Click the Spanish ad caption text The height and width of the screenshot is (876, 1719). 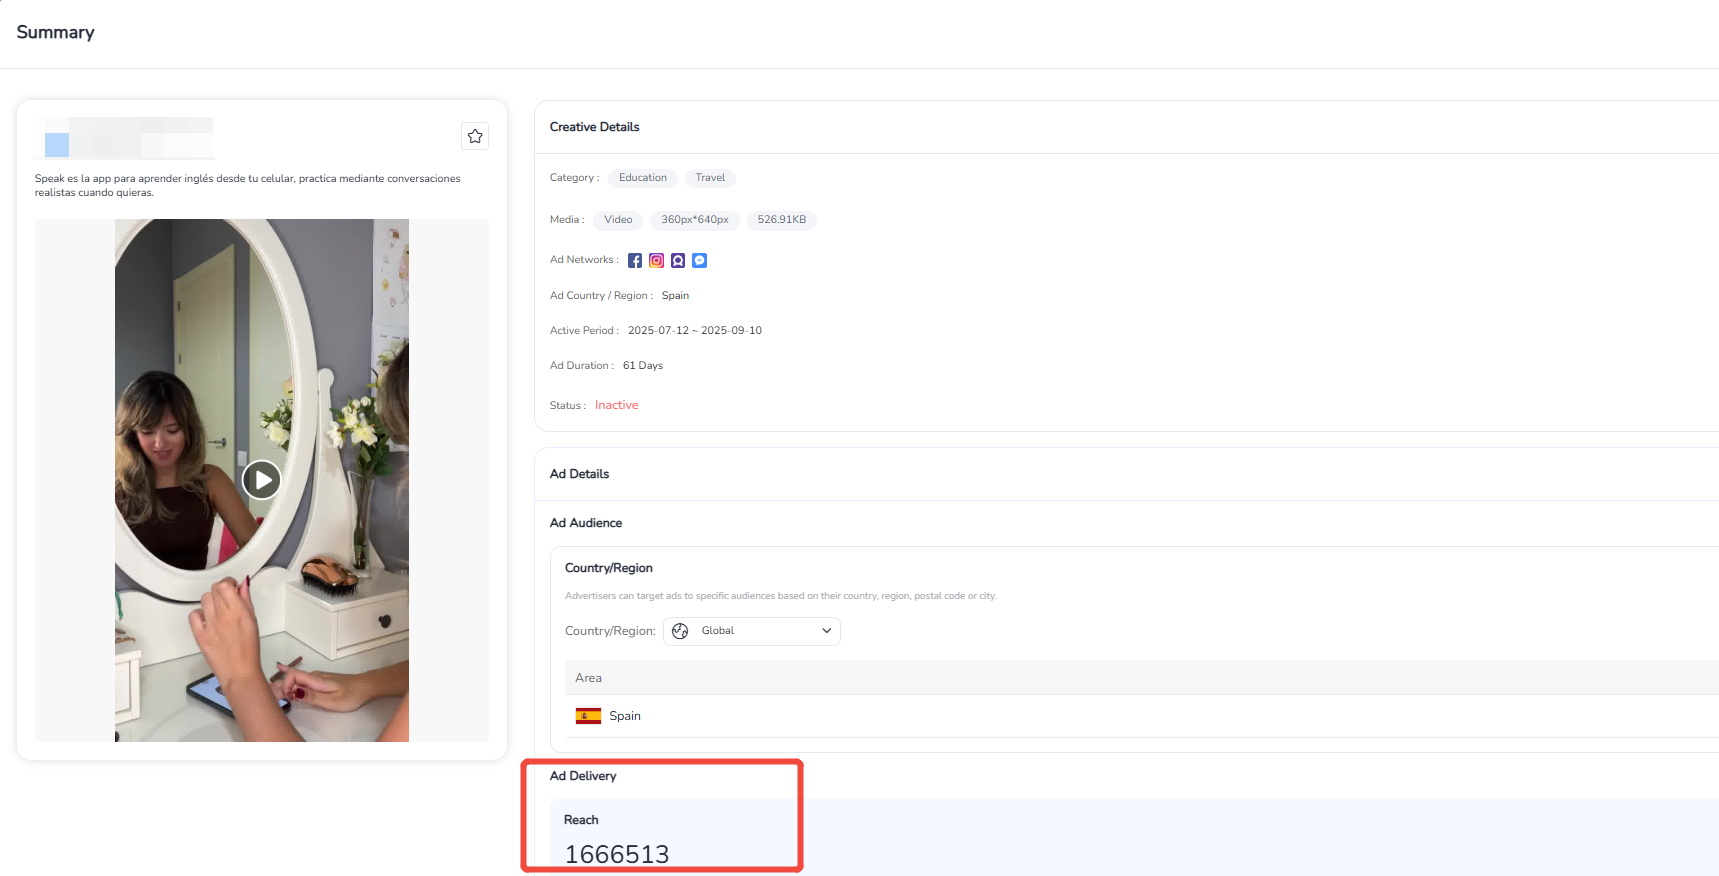(x=247, y=185)
